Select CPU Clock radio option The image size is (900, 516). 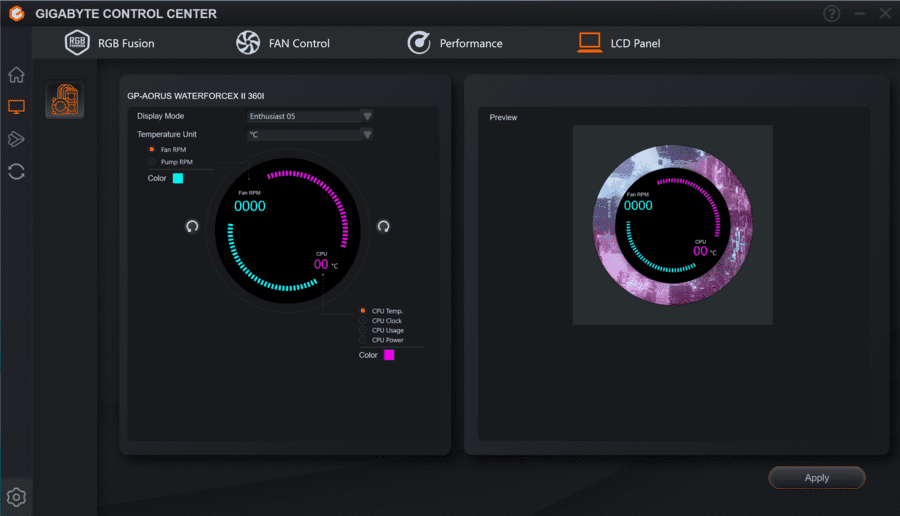pyautogui.click(x=363, y=320)
